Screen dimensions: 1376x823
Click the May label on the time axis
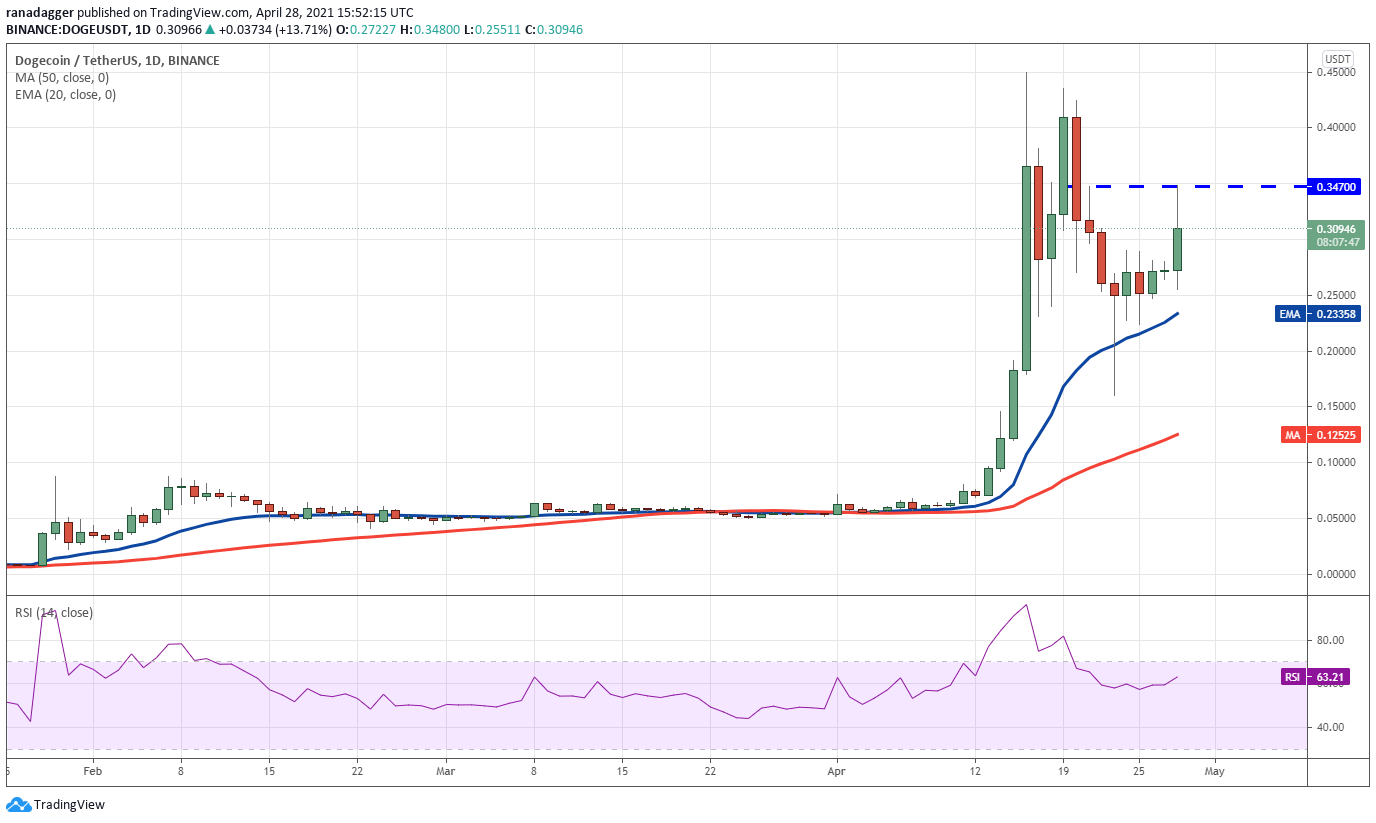click(1214, 771)
